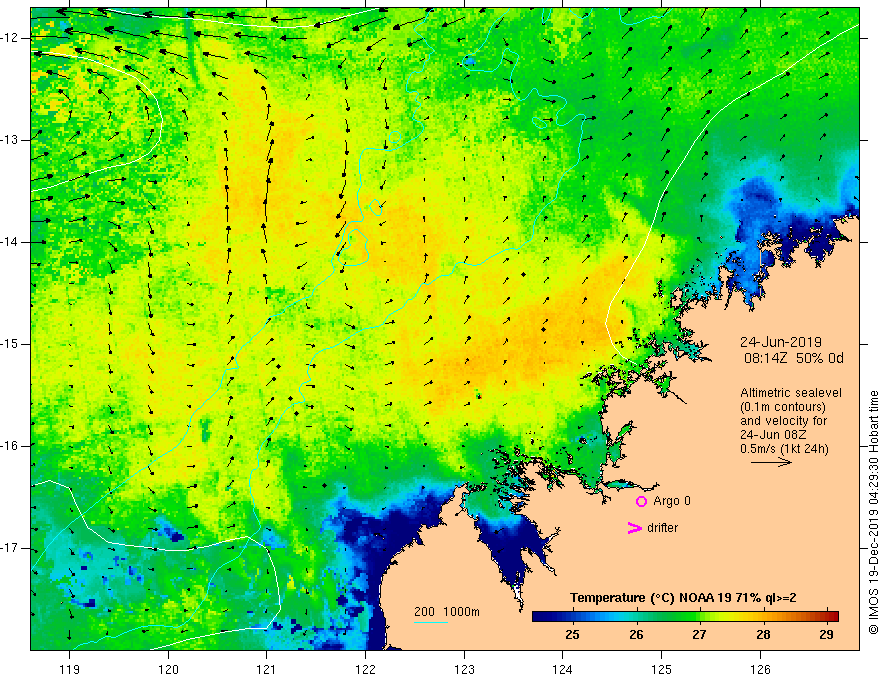This screenshot has width=880, height=680.
Task: Click the 0.5m/s velocity scale arrow
Action: coord(771,462)
